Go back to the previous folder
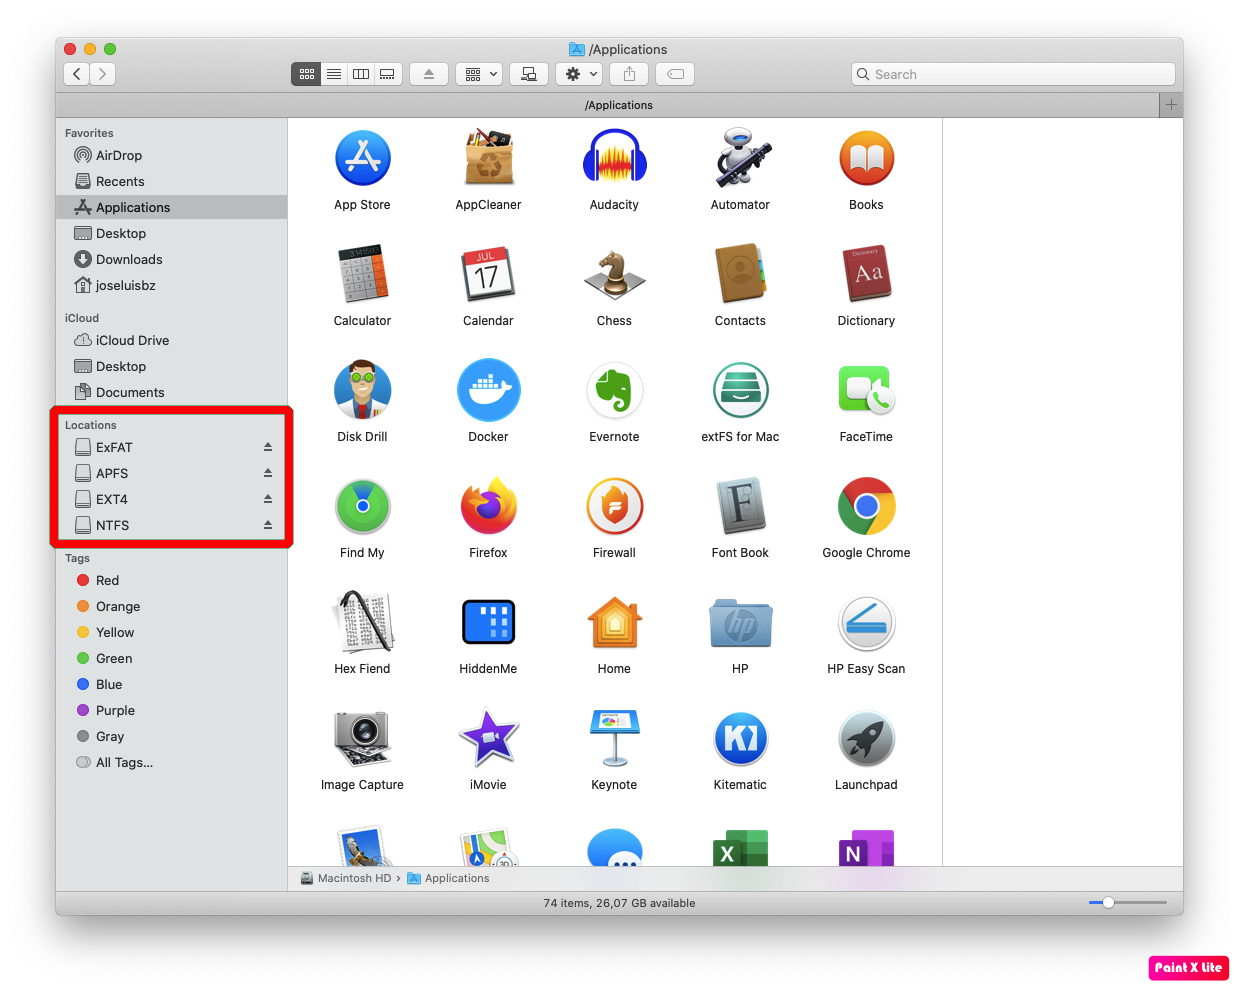 (77, 74)
